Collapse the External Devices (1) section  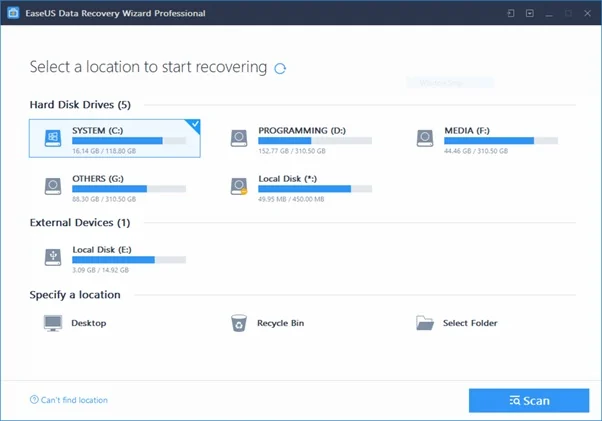coord(80,222)
